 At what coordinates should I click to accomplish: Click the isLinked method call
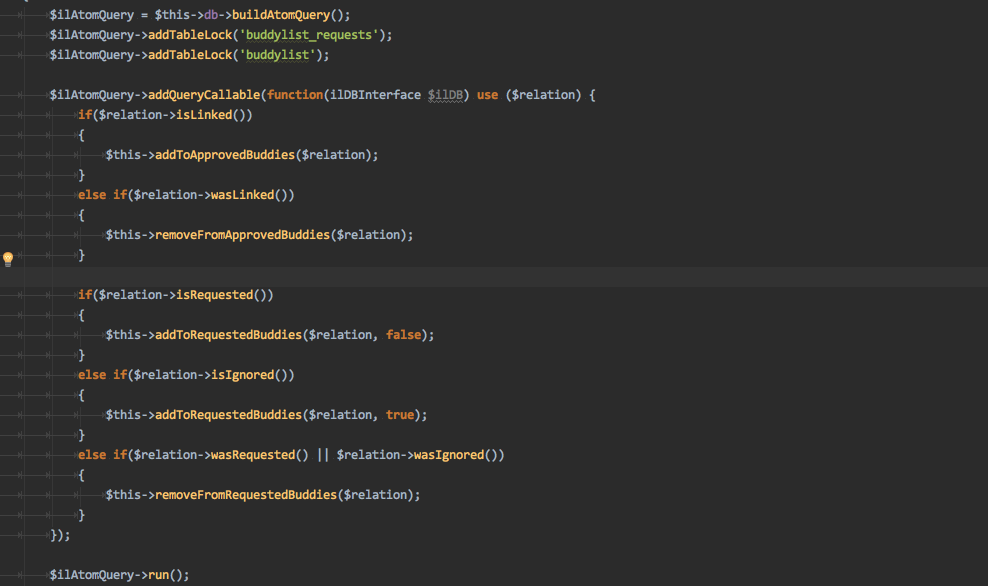coord(204,115)
